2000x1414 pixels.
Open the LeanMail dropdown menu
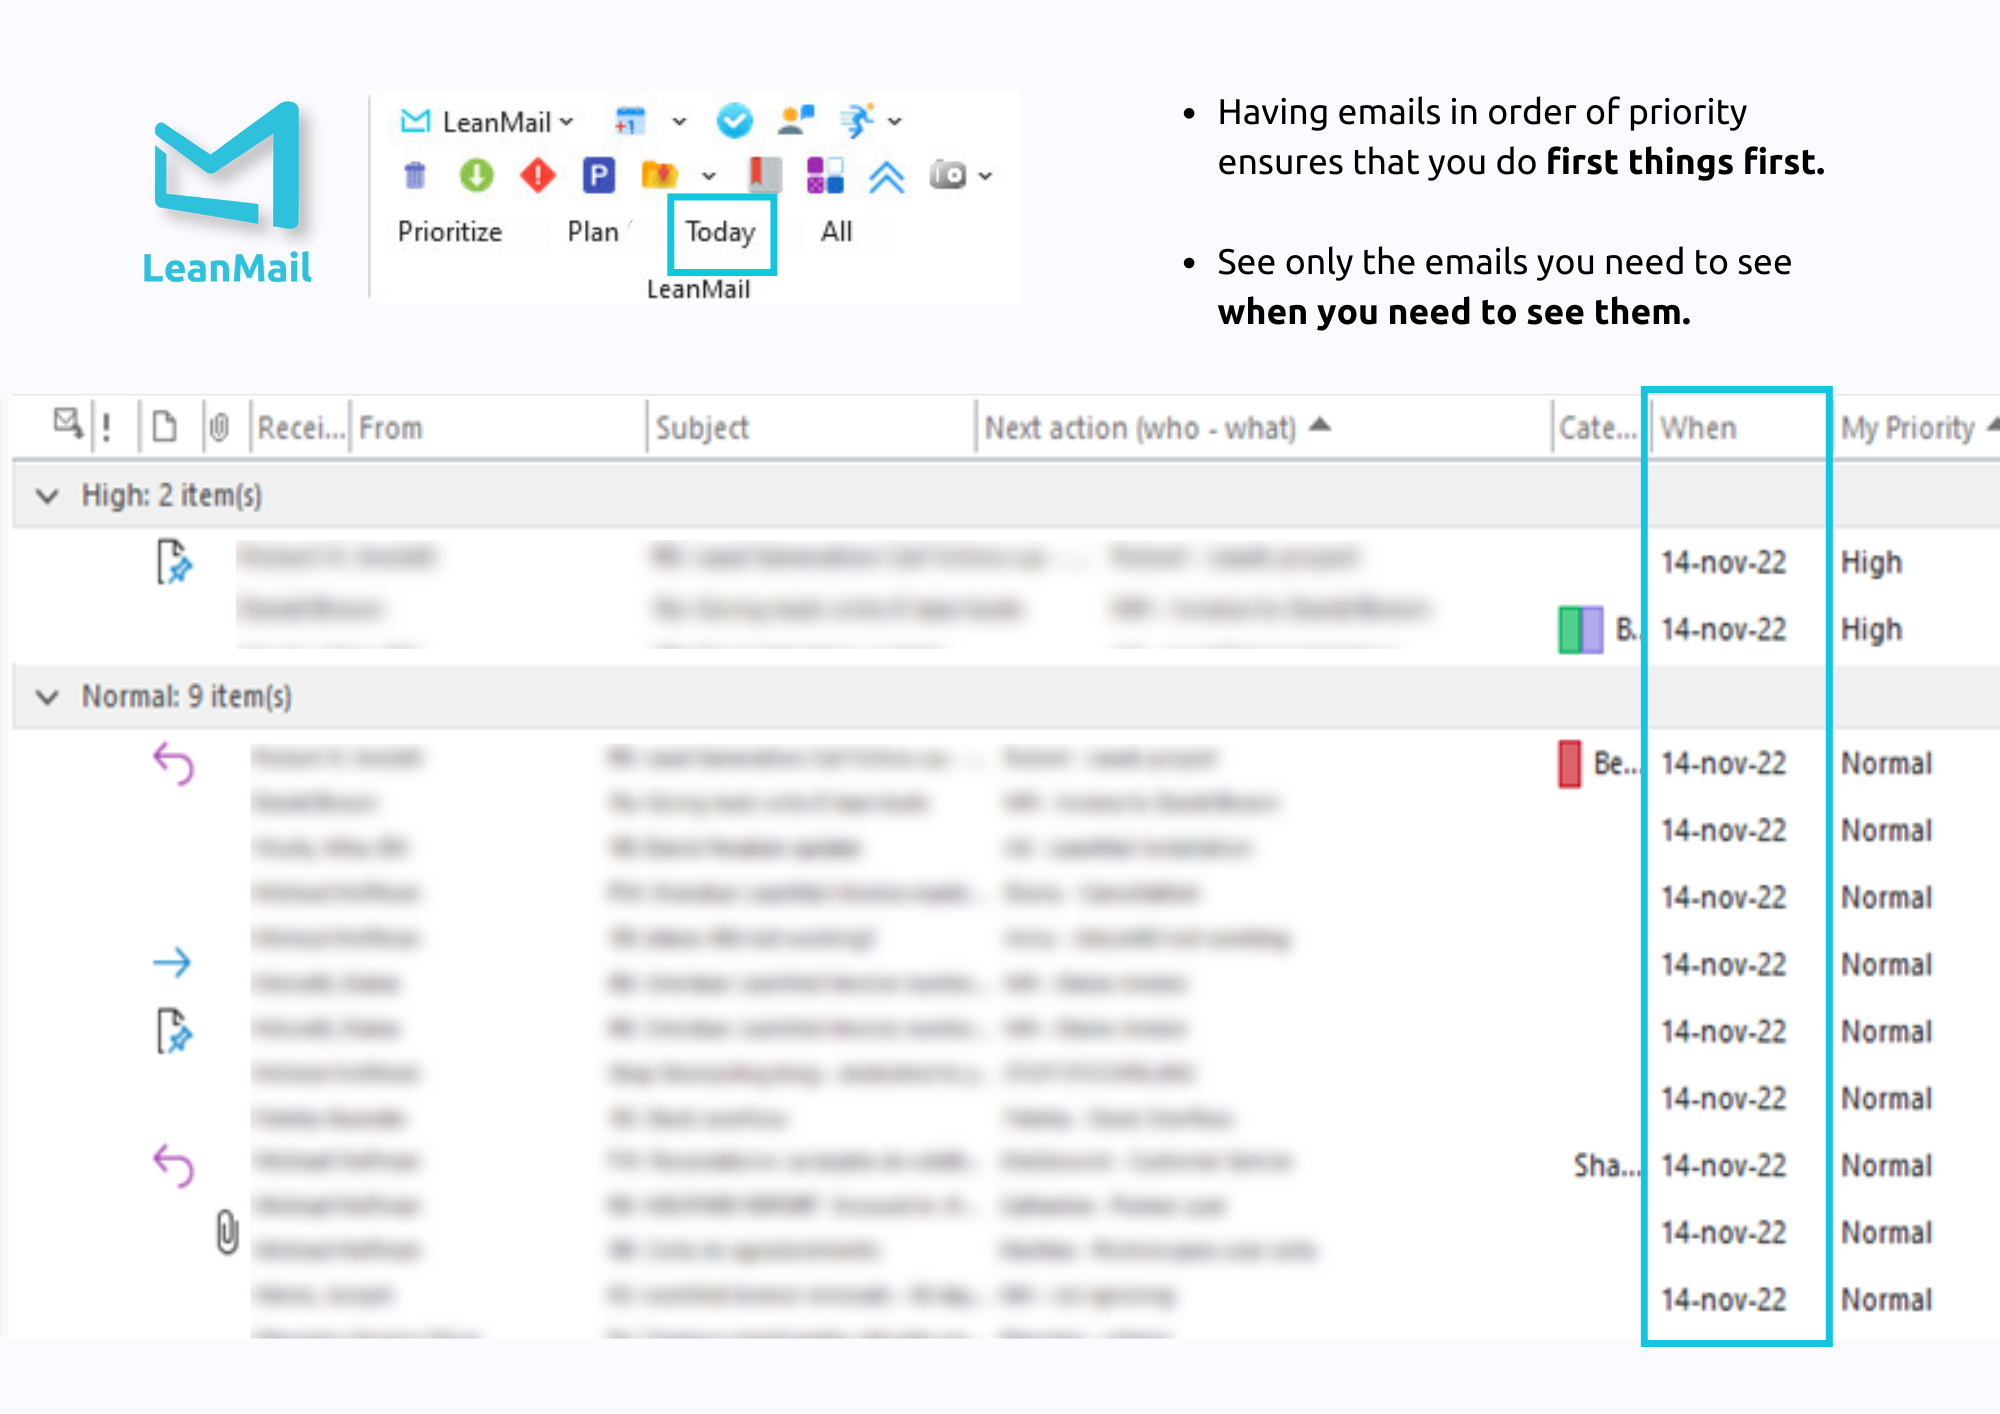566,121
